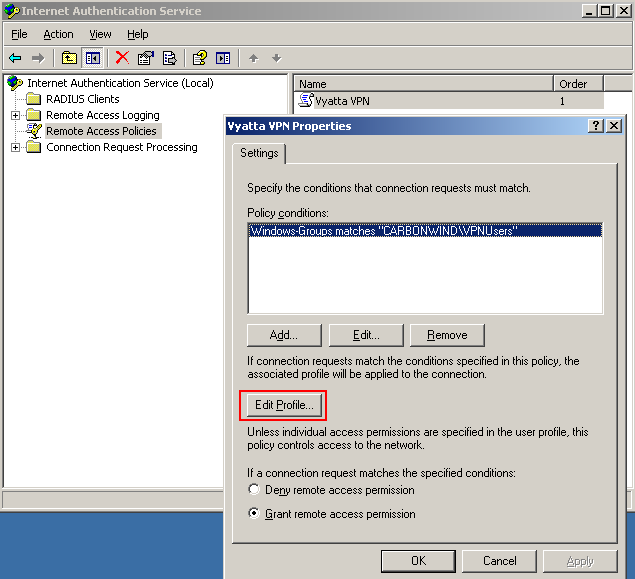
Task: Click the Internet Authentication Service root icon
Action: pyautogui.click(x=15, y=83)
